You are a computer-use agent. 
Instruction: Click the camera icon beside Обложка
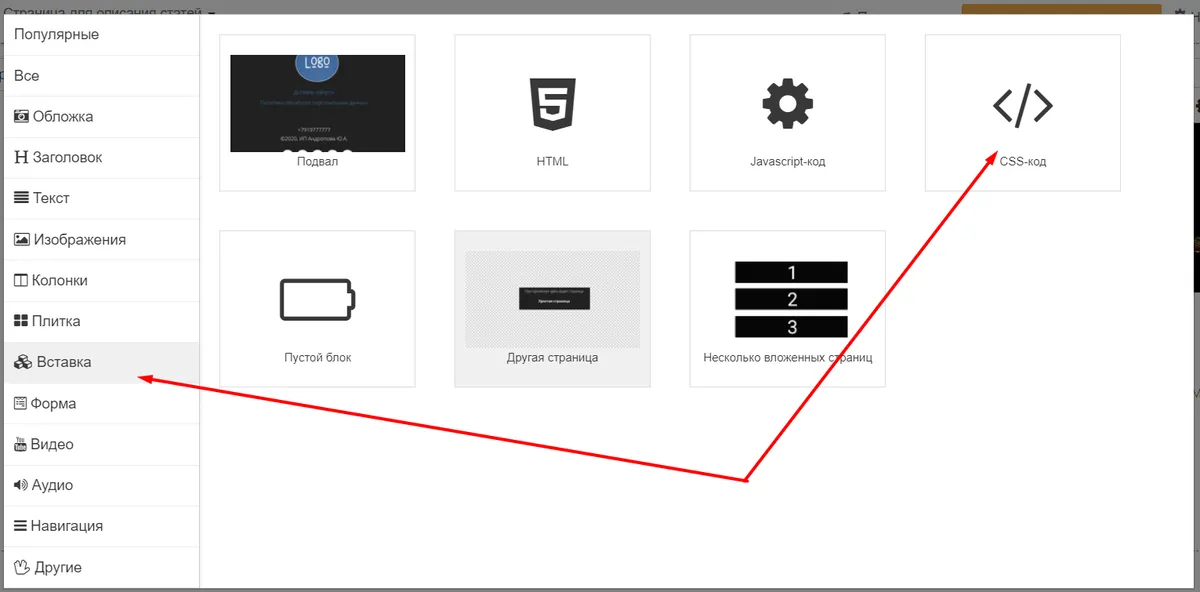click(21, 117)
